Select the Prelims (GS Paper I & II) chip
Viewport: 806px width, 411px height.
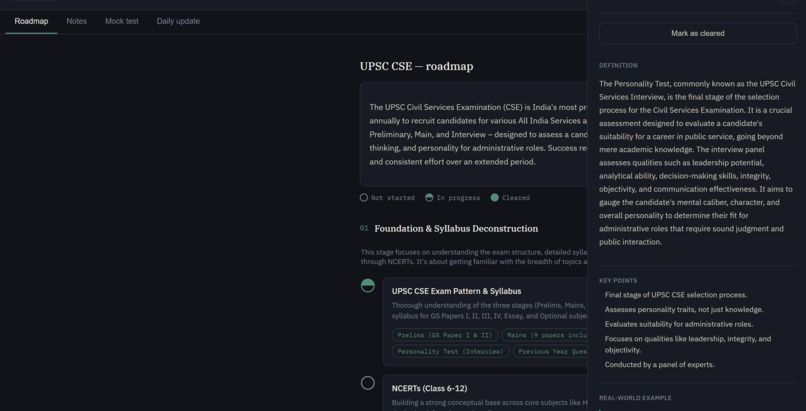(x=445, y=335)
